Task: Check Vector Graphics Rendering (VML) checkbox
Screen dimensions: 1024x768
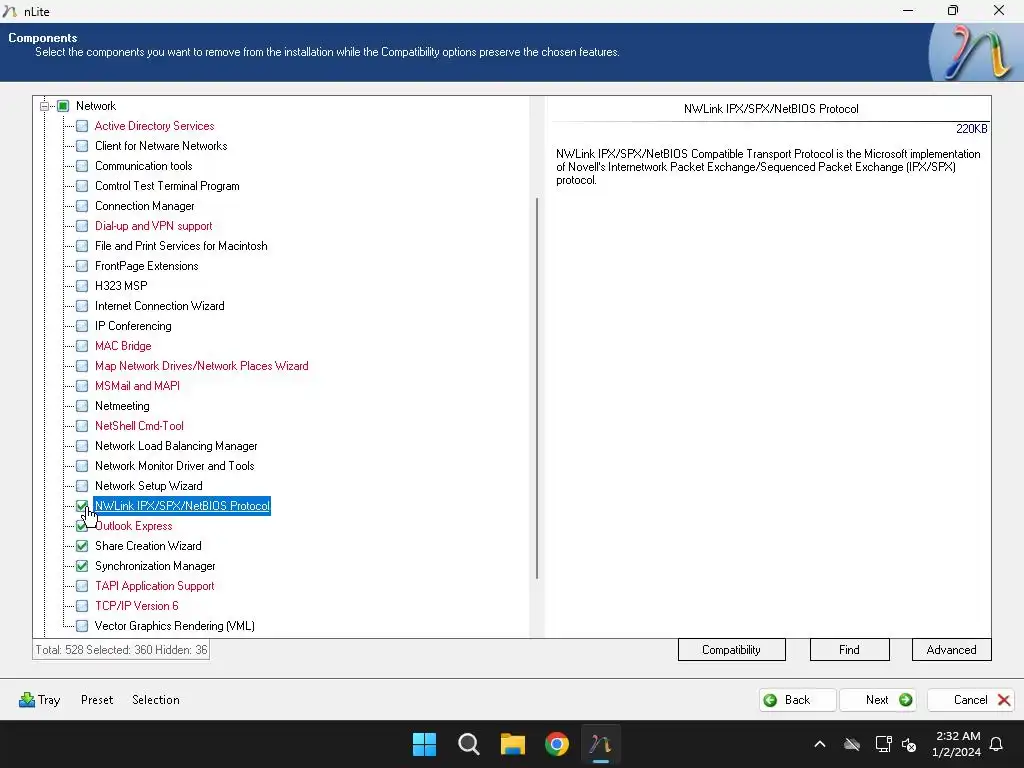Action: click(x=82, y=626)
